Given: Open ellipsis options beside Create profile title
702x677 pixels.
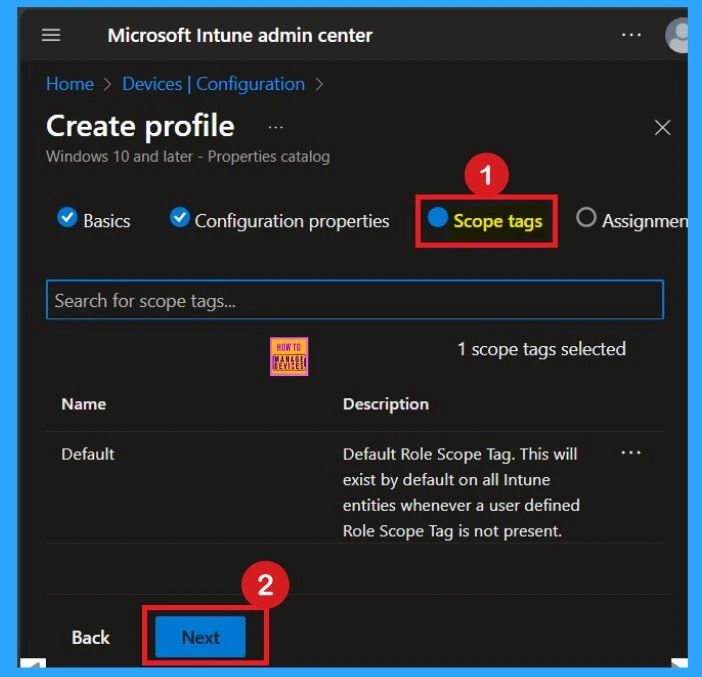Looking at the screenshot, I should [275, 128].
